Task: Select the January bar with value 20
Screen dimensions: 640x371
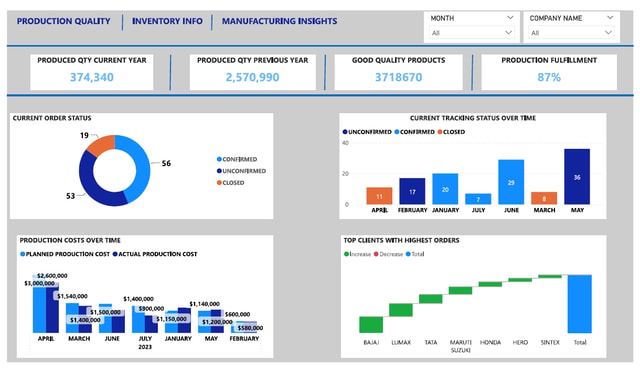Action: coord(445,189)
